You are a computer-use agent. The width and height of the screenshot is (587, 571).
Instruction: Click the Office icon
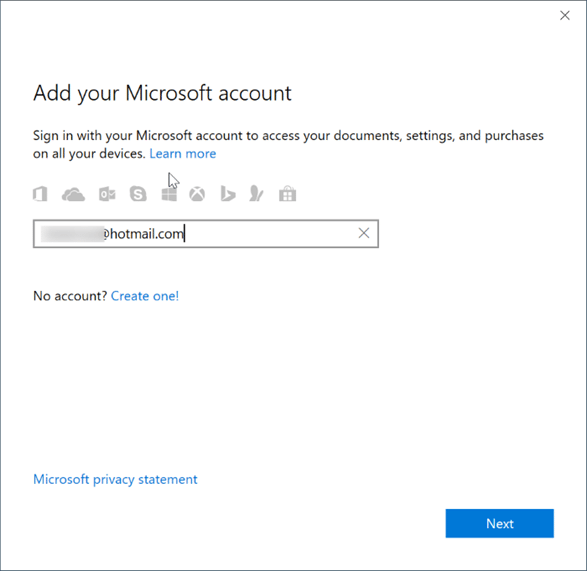[x=40, y=194]
